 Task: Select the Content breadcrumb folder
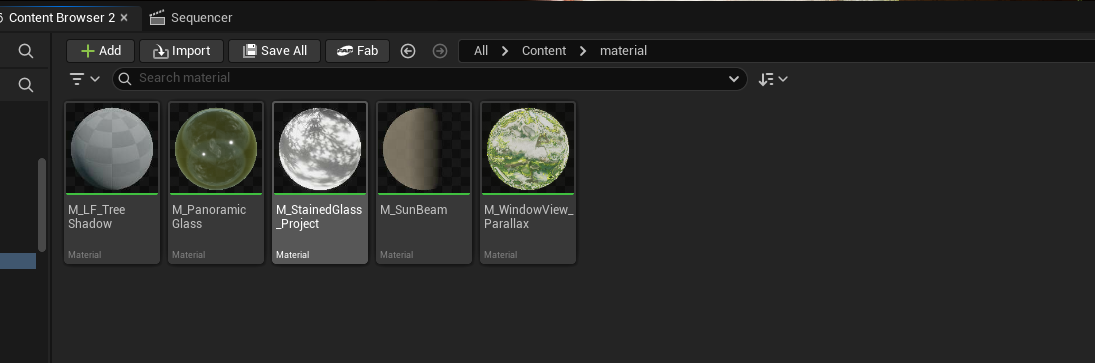544,51
